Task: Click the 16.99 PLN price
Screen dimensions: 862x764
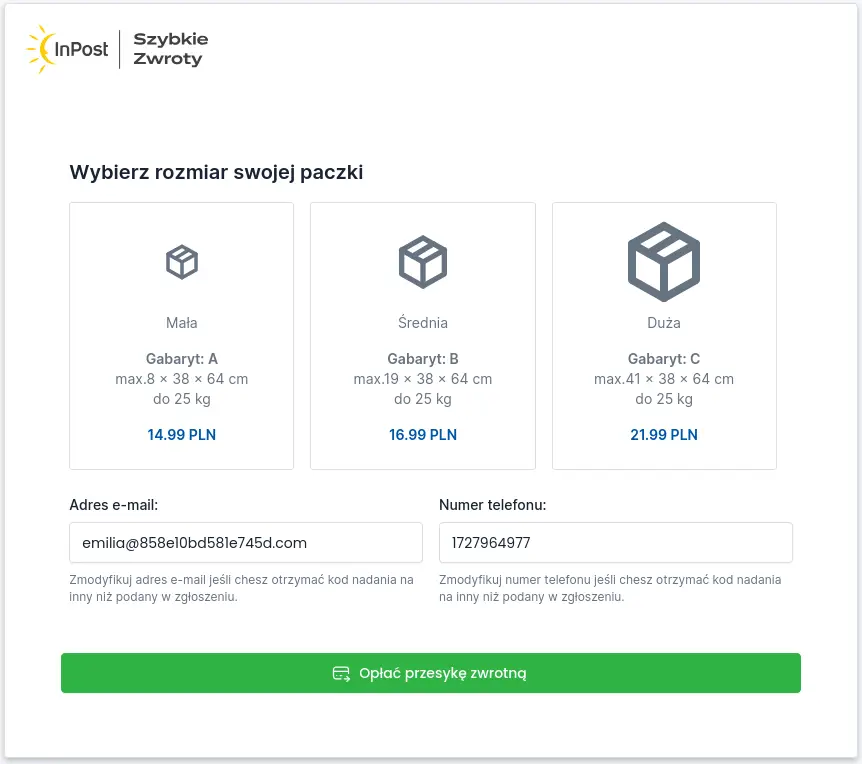Action: pos(423,435)
